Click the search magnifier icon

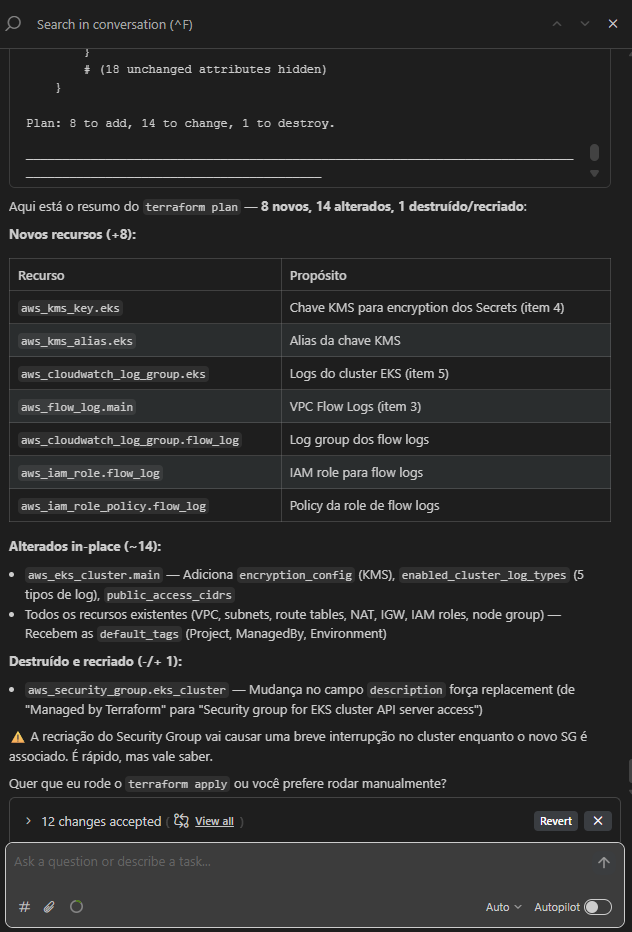pos(14,23)
